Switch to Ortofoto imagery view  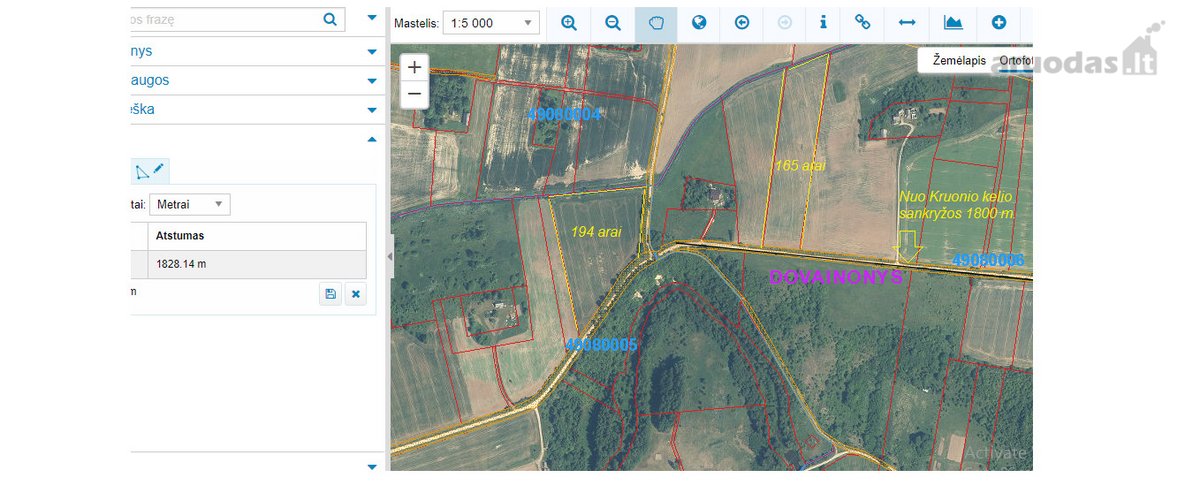point(1012,61)
